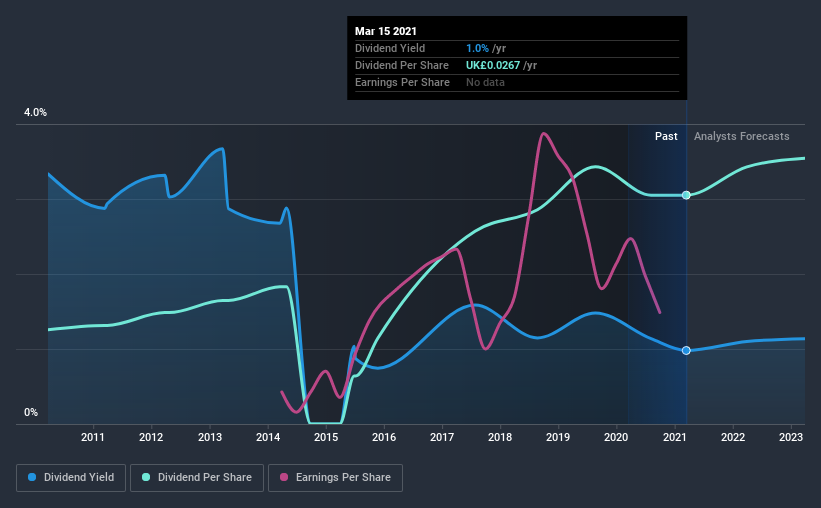
Task: Click the 2015 label on the time axis
Action: (326, 437)
